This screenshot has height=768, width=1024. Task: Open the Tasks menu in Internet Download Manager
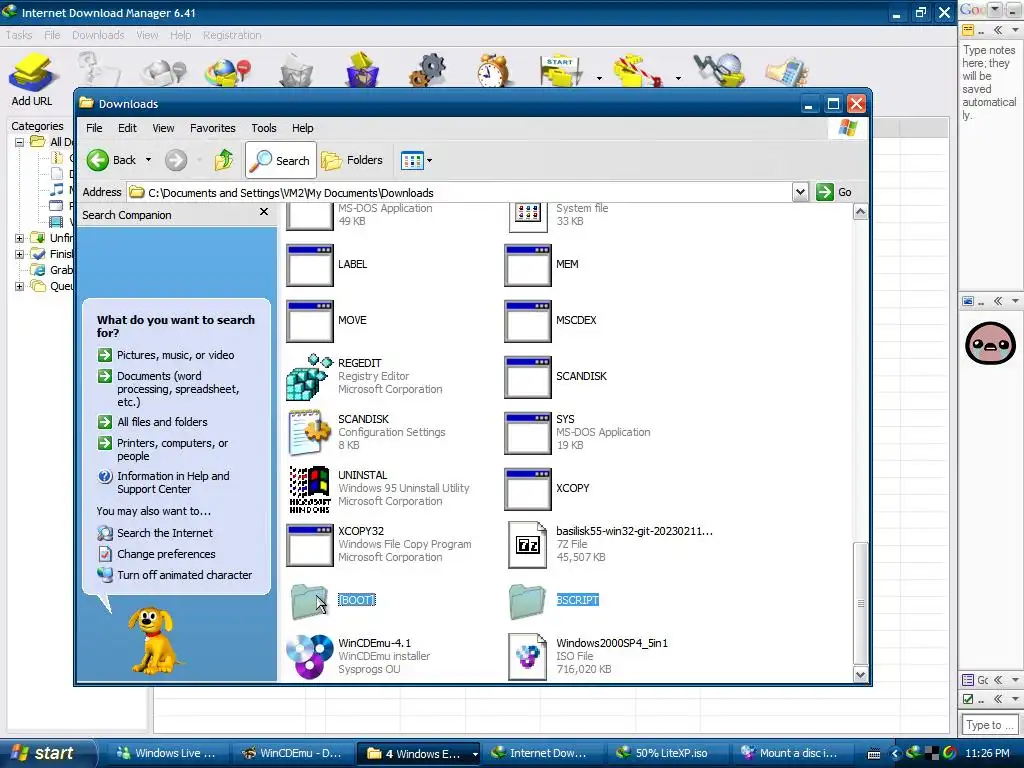point(19,35)
